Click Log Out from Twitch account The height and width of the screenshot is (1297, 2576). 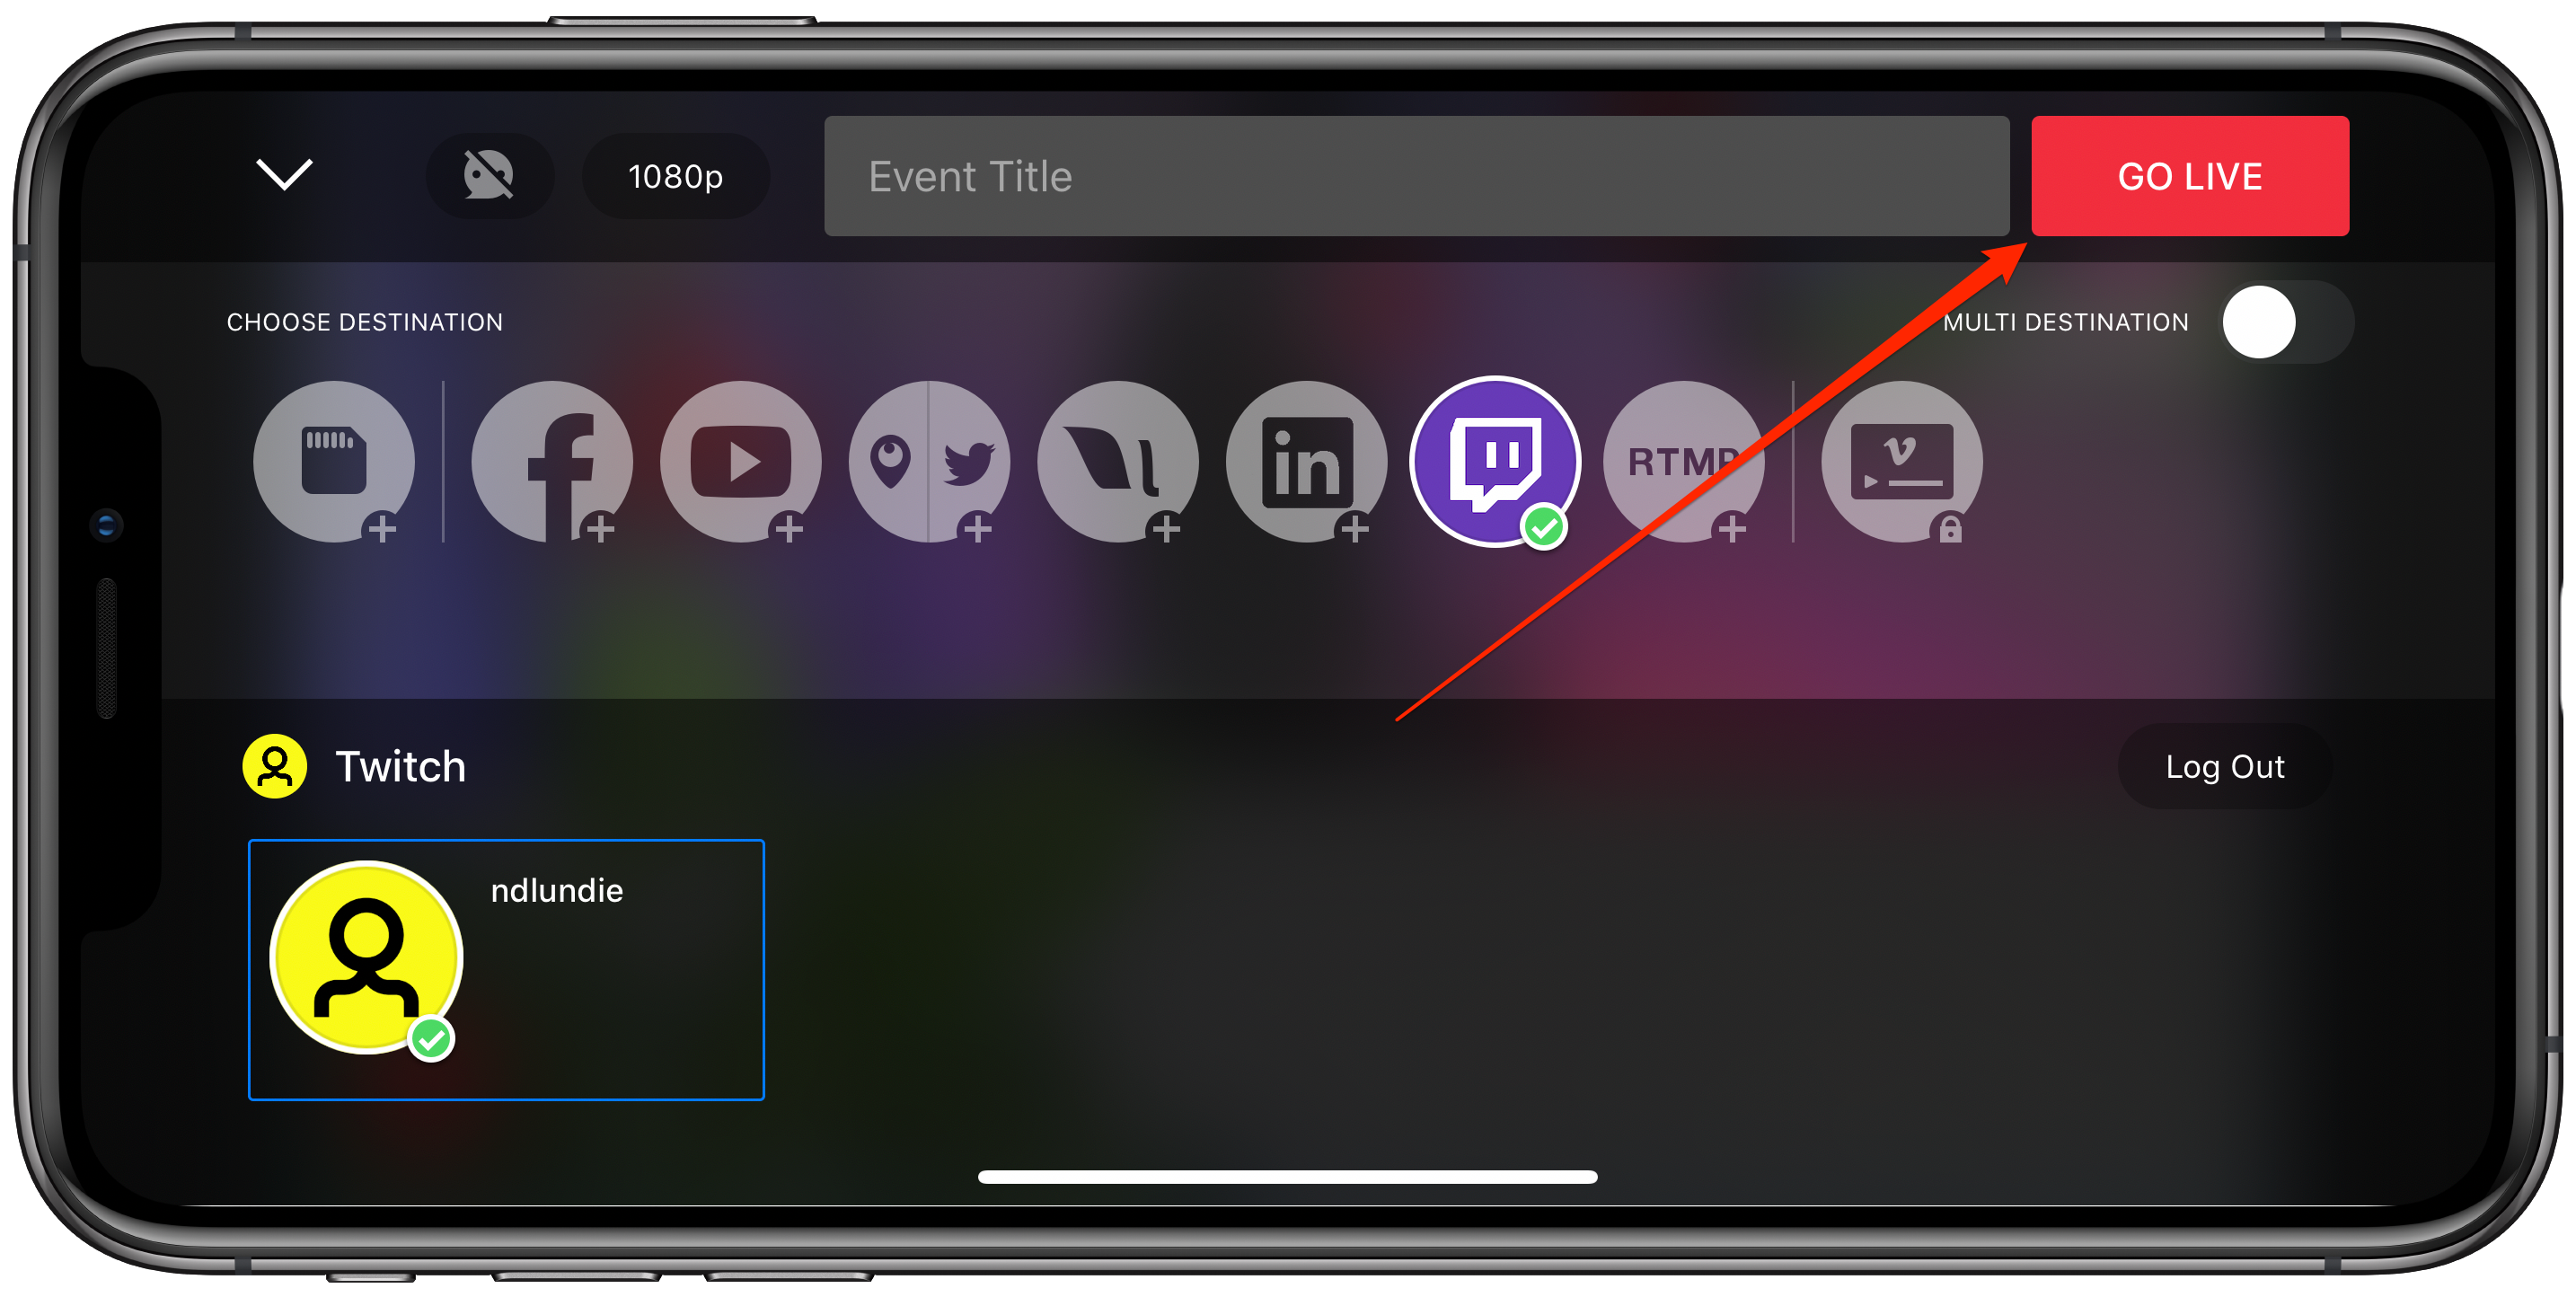[x=2224, y=764]
